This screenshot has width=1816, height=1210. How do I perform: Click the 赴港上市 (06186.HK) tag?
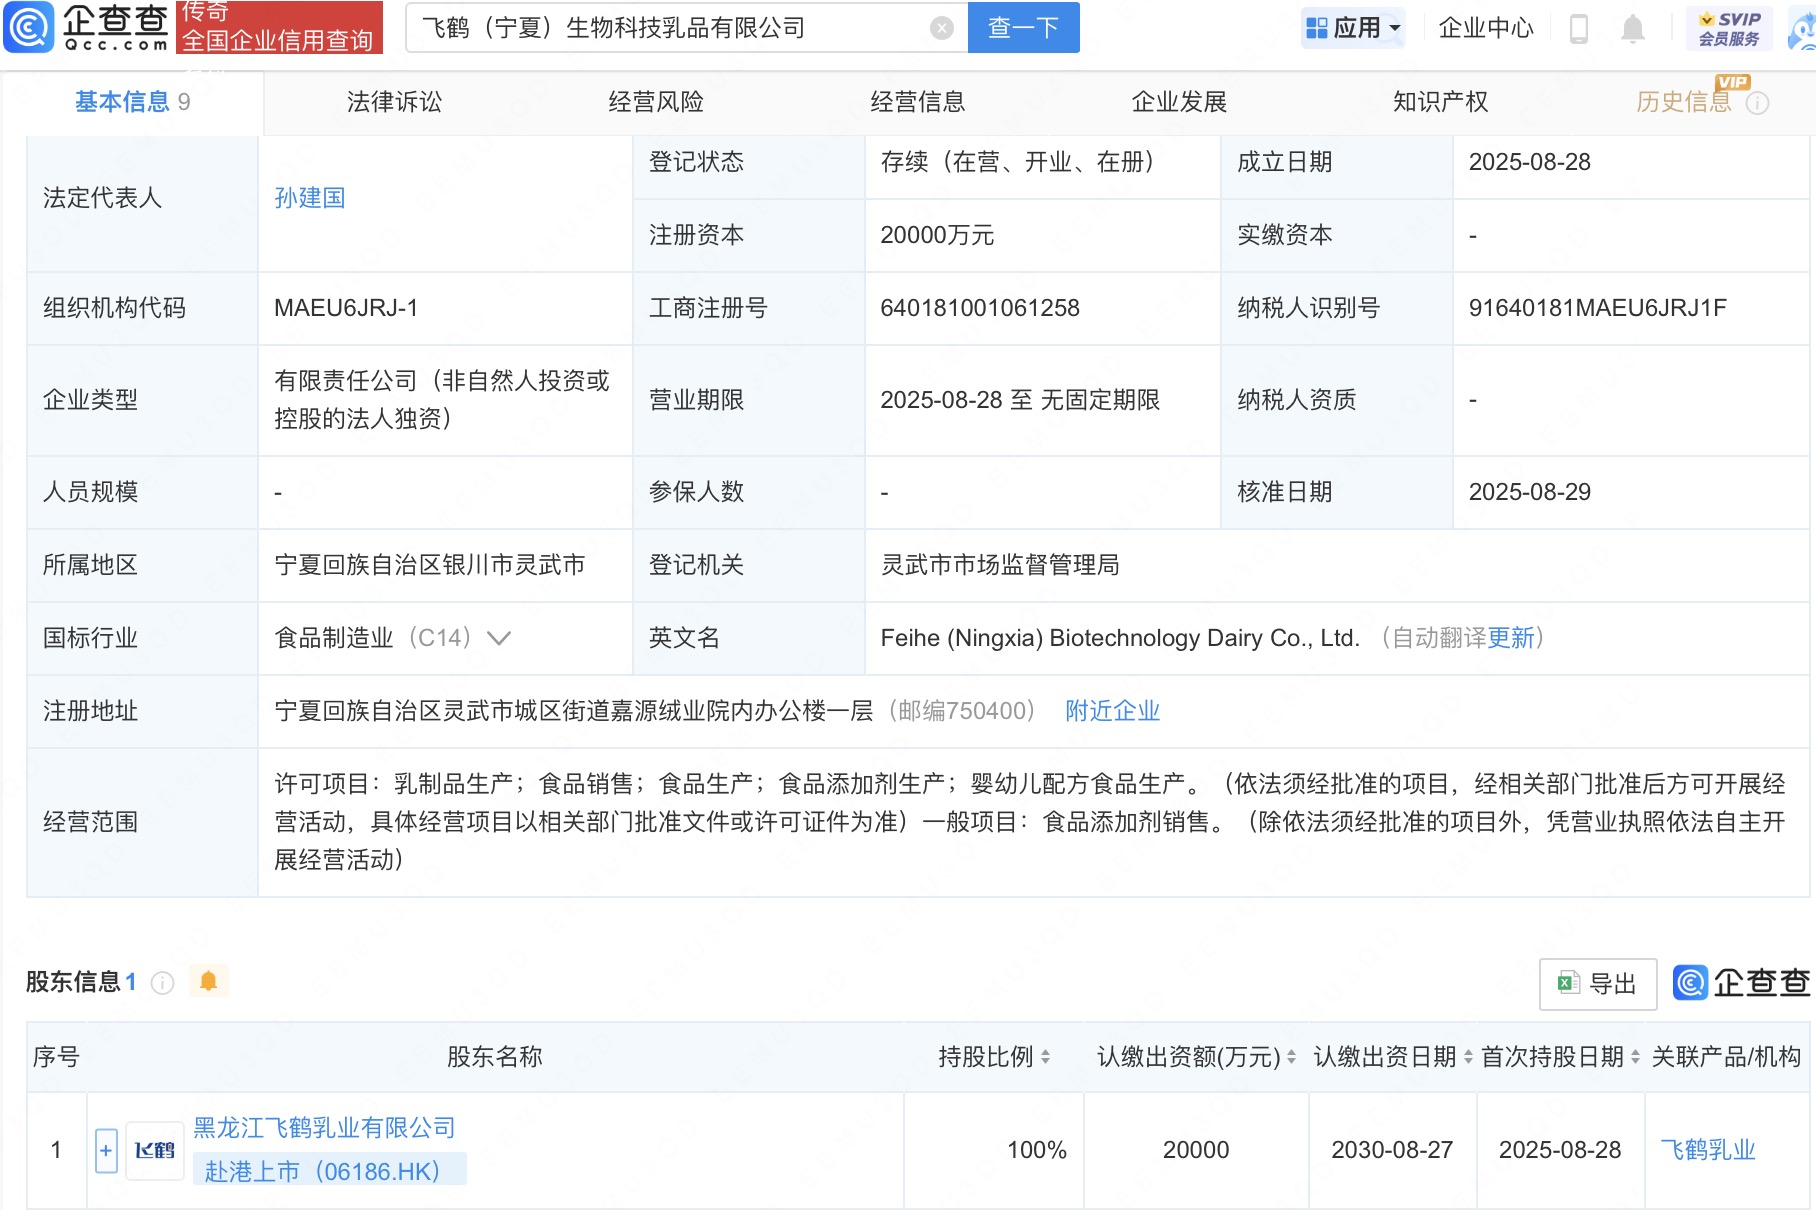coord(329,1171)
